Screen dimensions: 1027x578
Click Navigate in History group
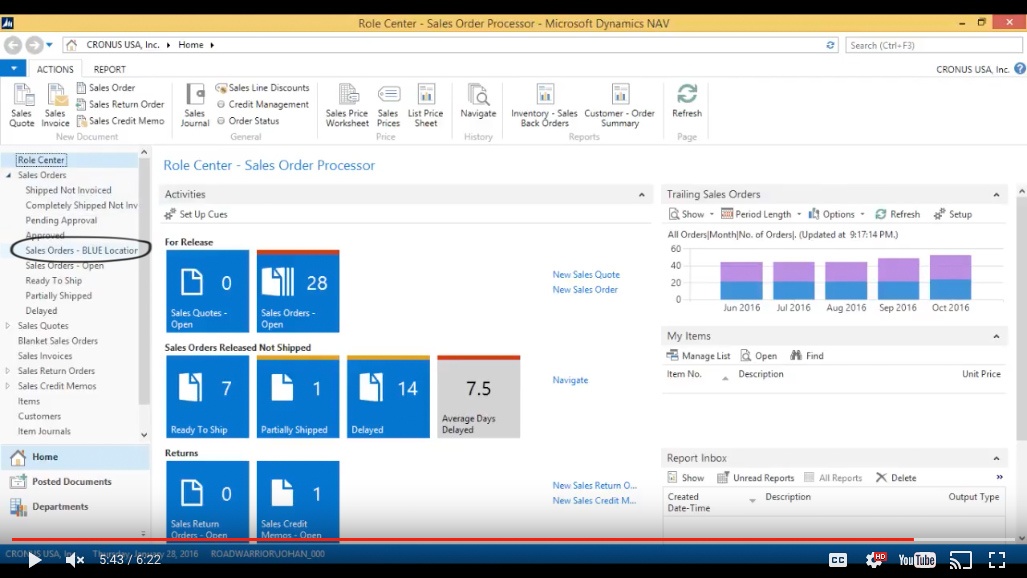pyautogui.click(x=478, y=102)
